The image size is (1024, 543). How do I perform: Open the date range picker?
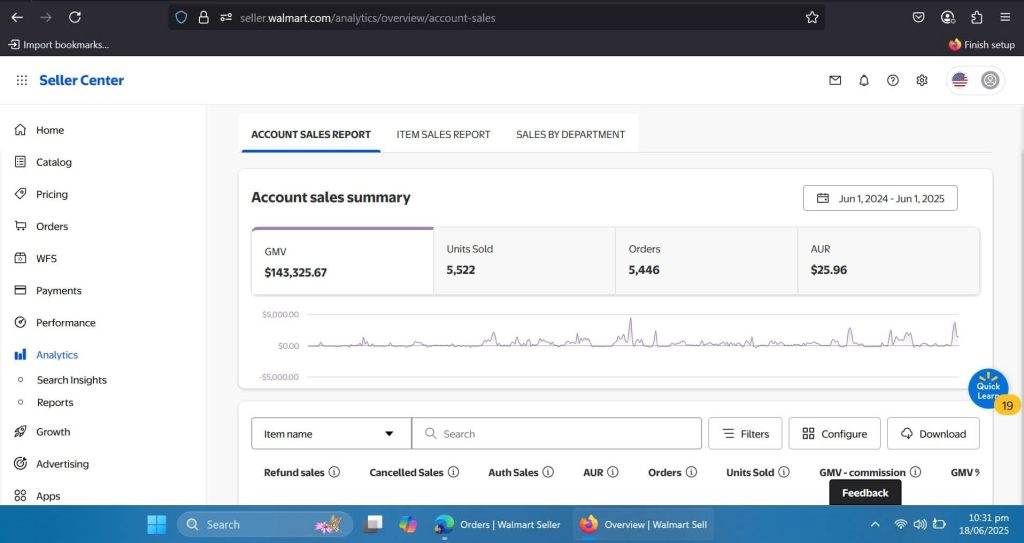pyautogui.click(x=880, y=198)
